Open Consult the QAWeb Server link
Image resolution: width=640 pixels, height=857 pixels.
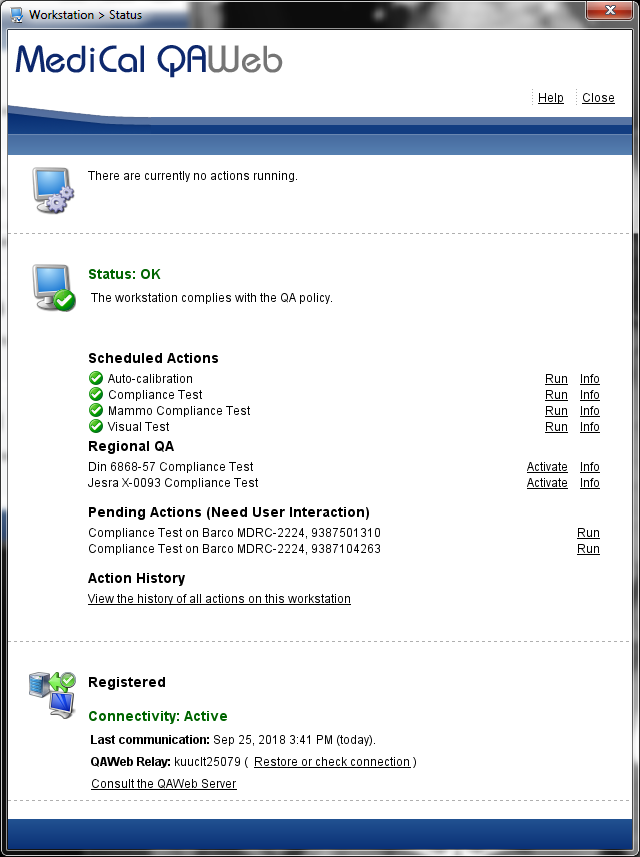point(164,784)
